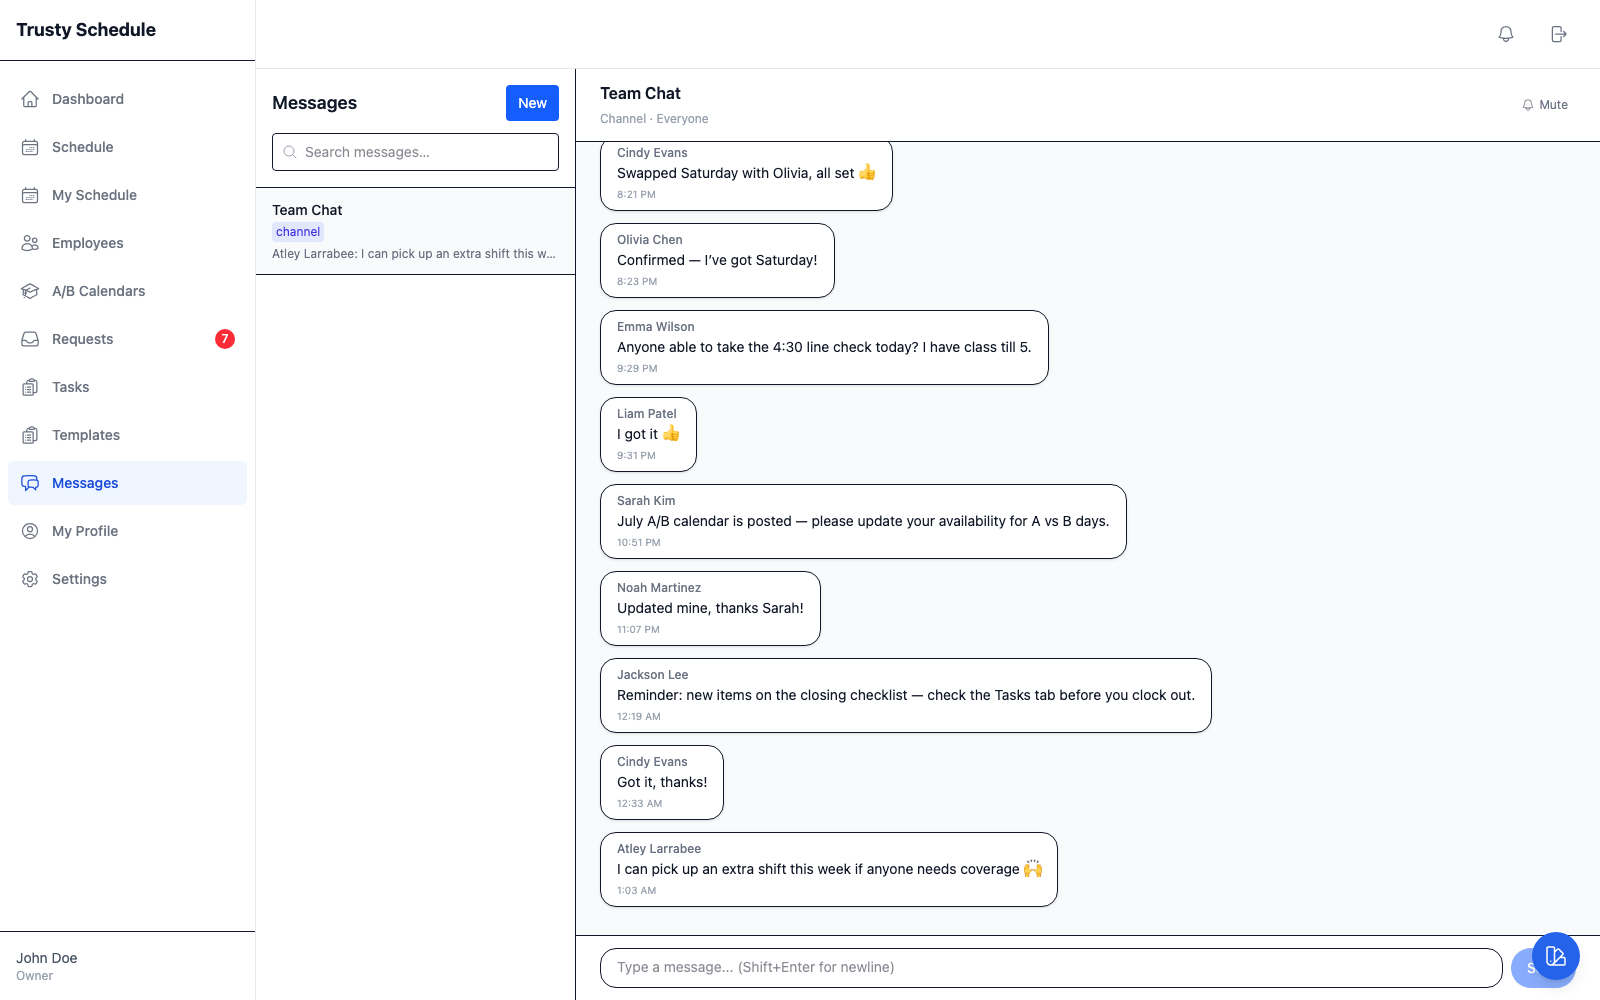The image size is (1600, 1000).
Task: Click the Messages panel heading
Action: coord(314,103)
